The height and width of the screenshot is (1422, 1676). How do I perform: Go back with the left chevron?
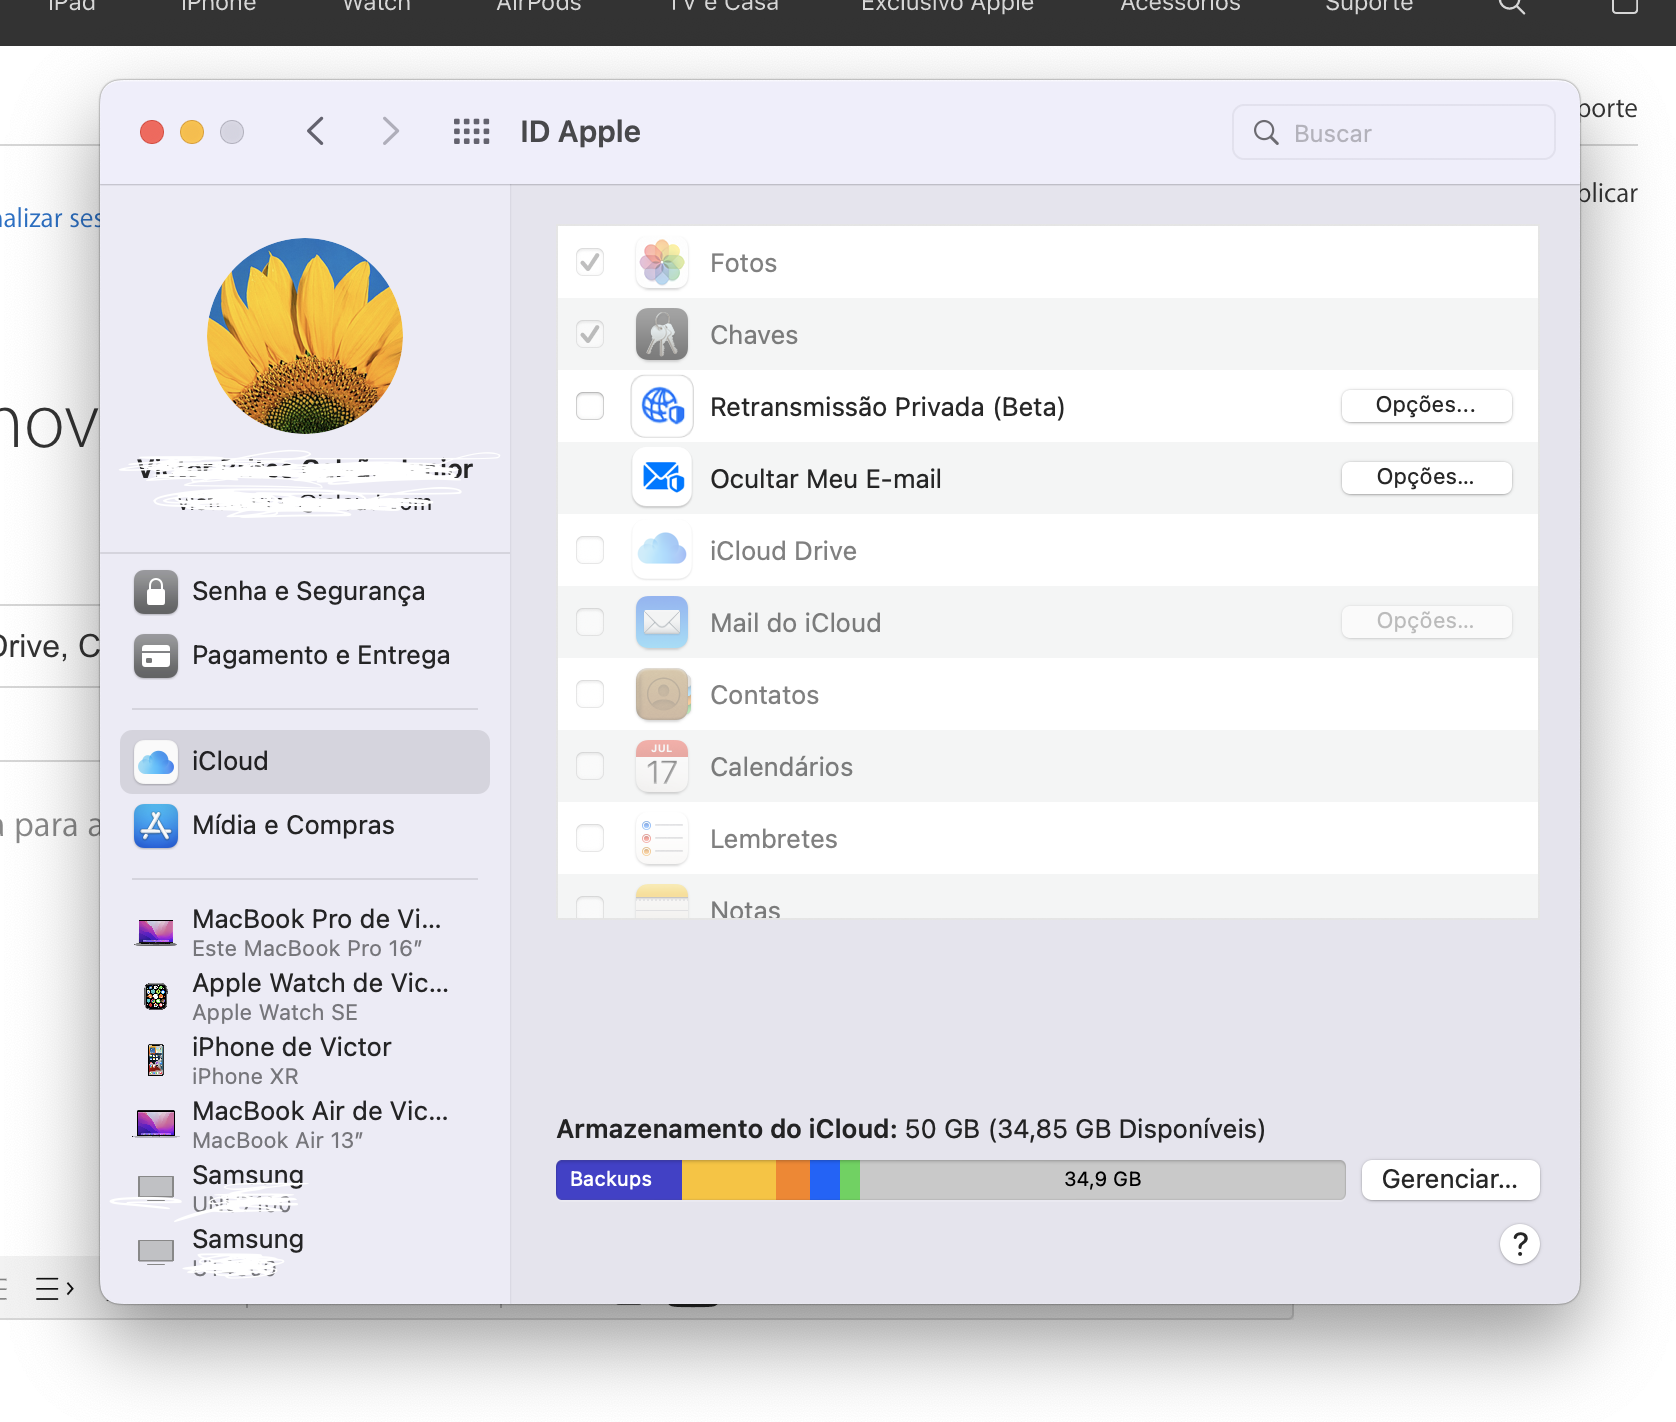316,132
